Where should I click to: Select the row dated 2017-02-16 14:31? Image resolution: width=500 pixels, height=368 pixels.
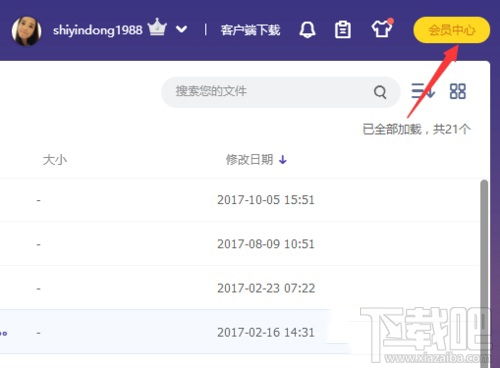point(240,332)
